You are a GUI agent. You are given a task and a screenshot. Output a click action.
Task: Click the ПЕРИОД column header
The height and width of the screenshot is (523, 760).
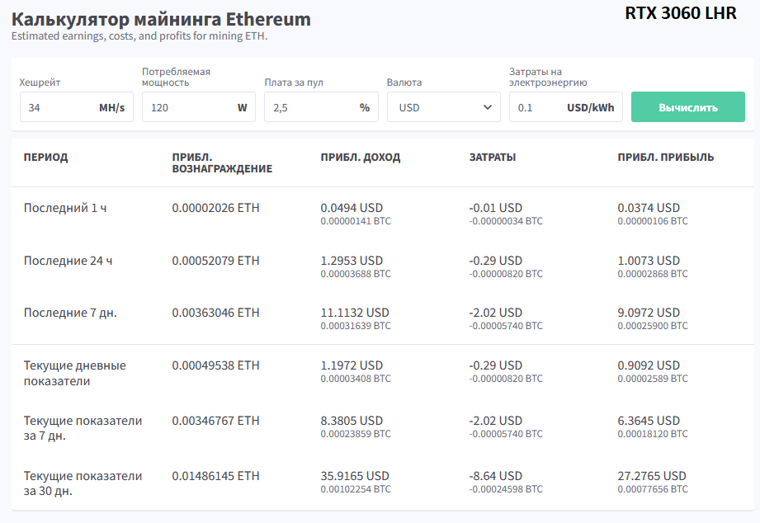[46, 157]
